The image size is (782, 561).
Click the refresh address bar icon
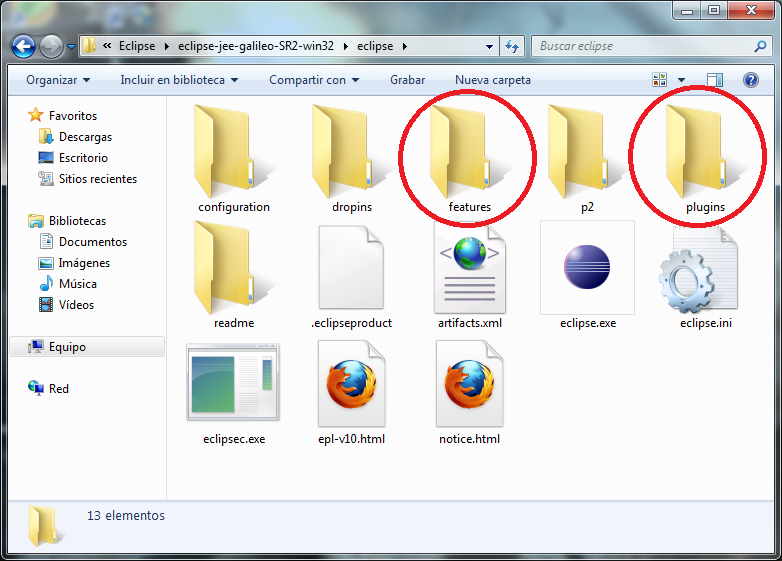pos(512,46)
